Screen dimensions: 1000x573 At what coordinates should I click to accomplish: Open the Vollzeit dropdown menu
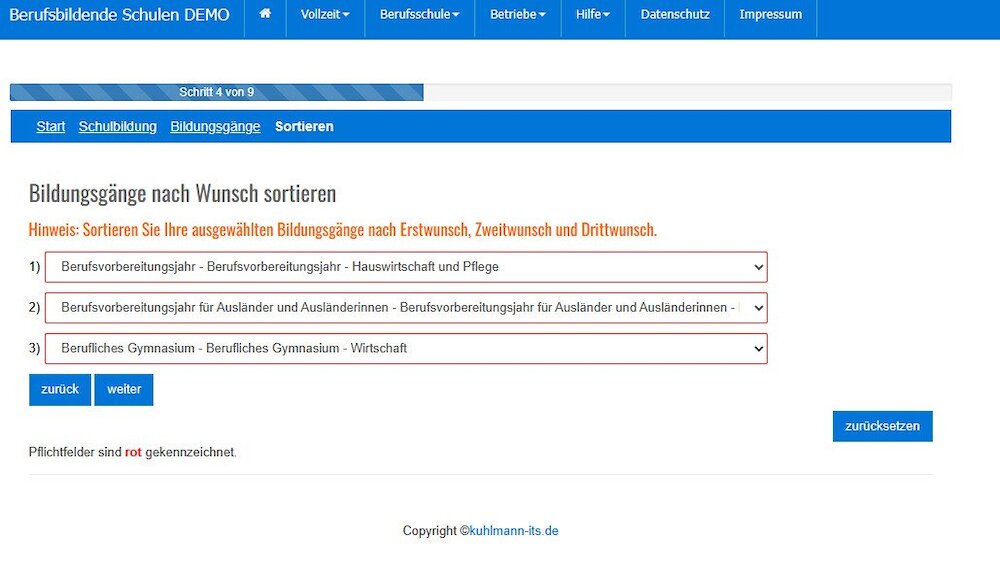click(325, 15)
